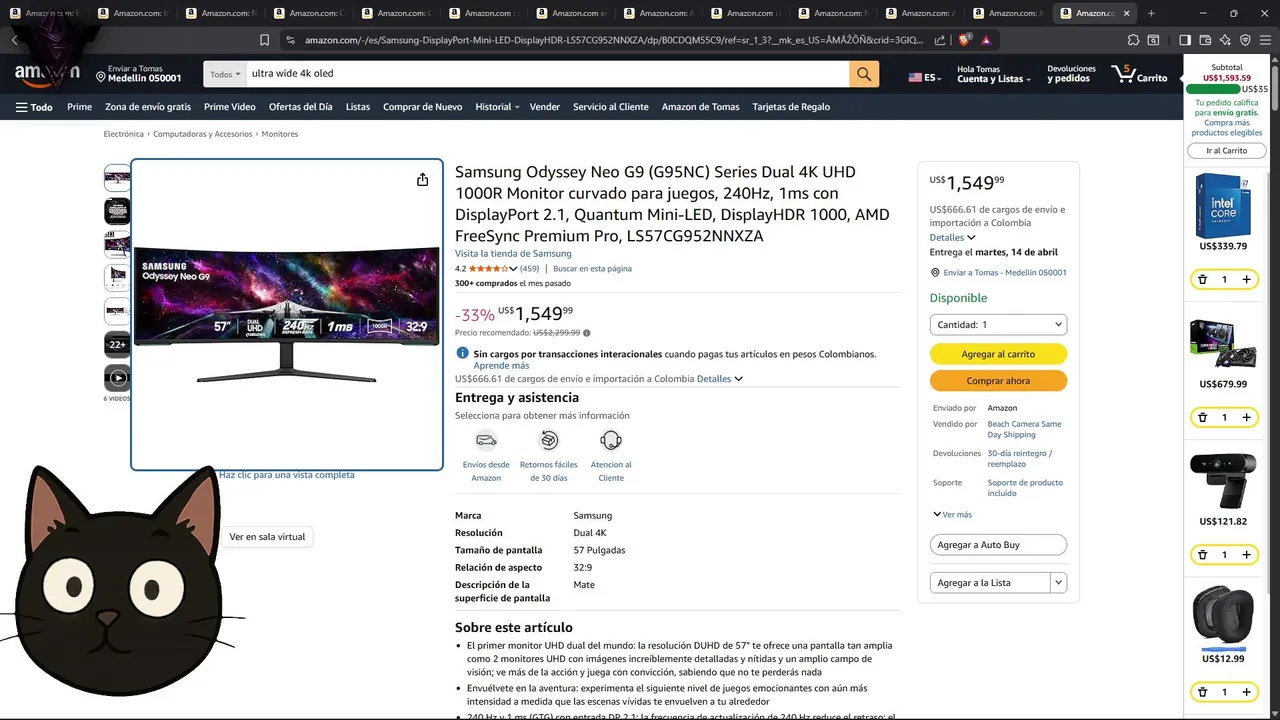Expand Ver más seller details
Viewport: 1280px width, 720px height.
952,515
